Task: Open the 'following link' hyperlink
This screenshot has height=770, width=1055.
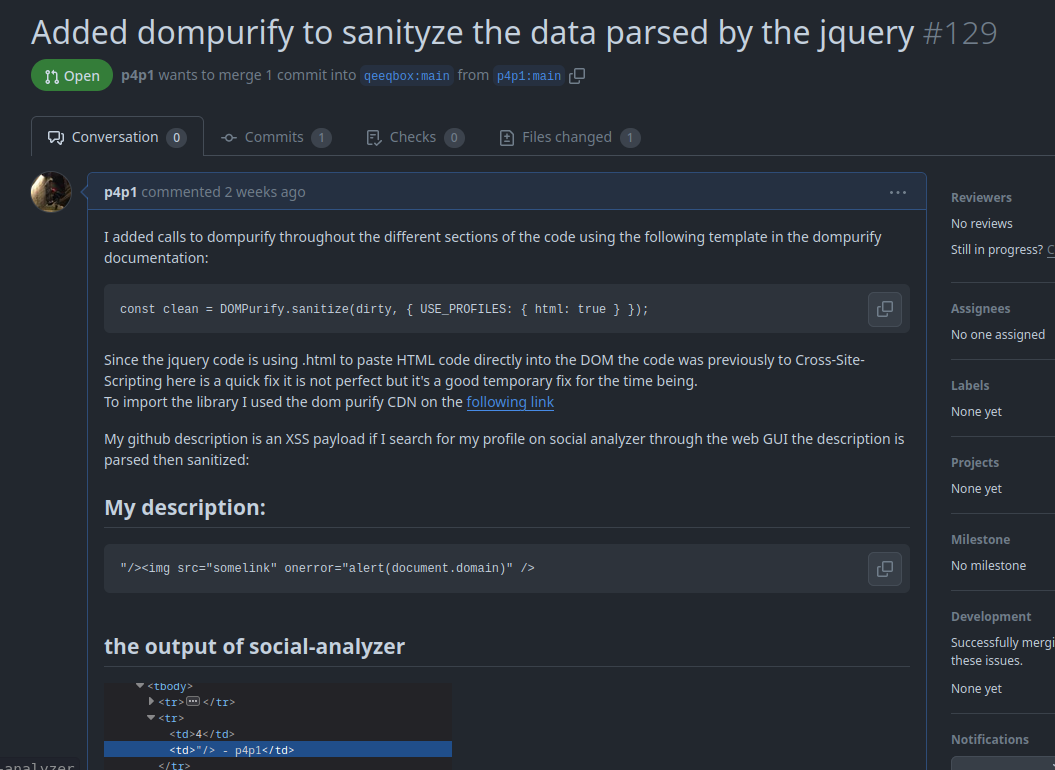Action: coord(510,402)
